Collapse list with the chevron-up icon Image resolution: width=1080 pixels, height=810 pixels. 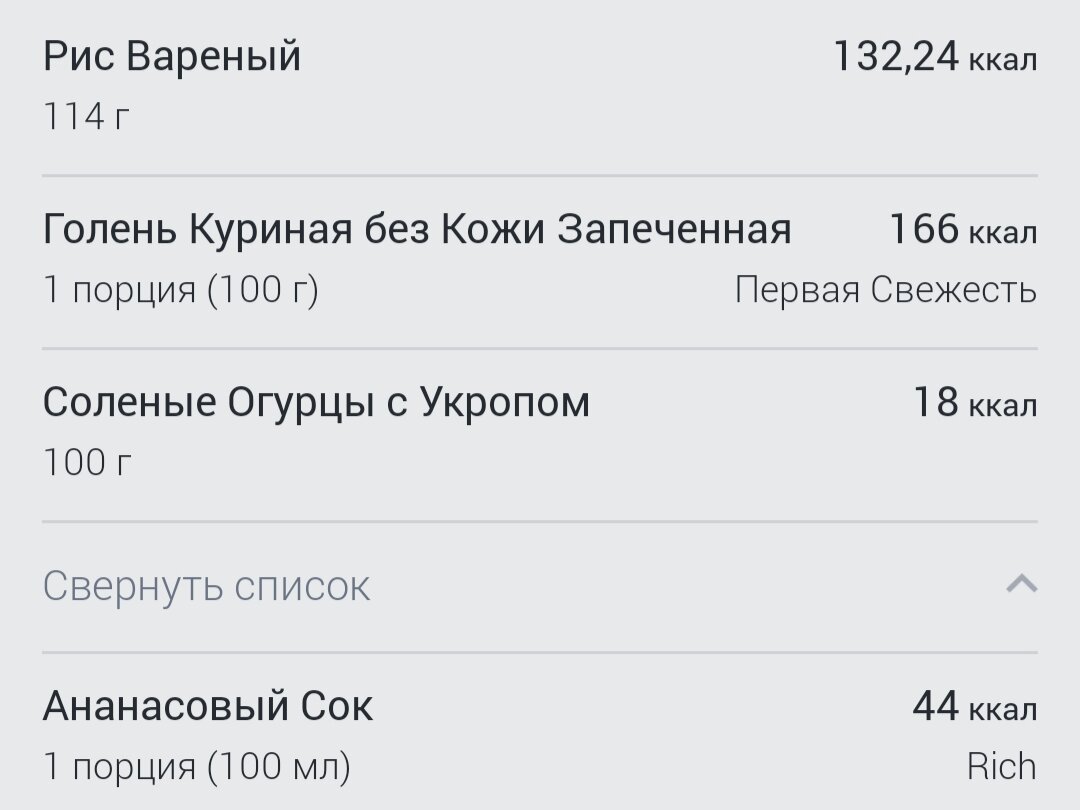(1021, 584)
